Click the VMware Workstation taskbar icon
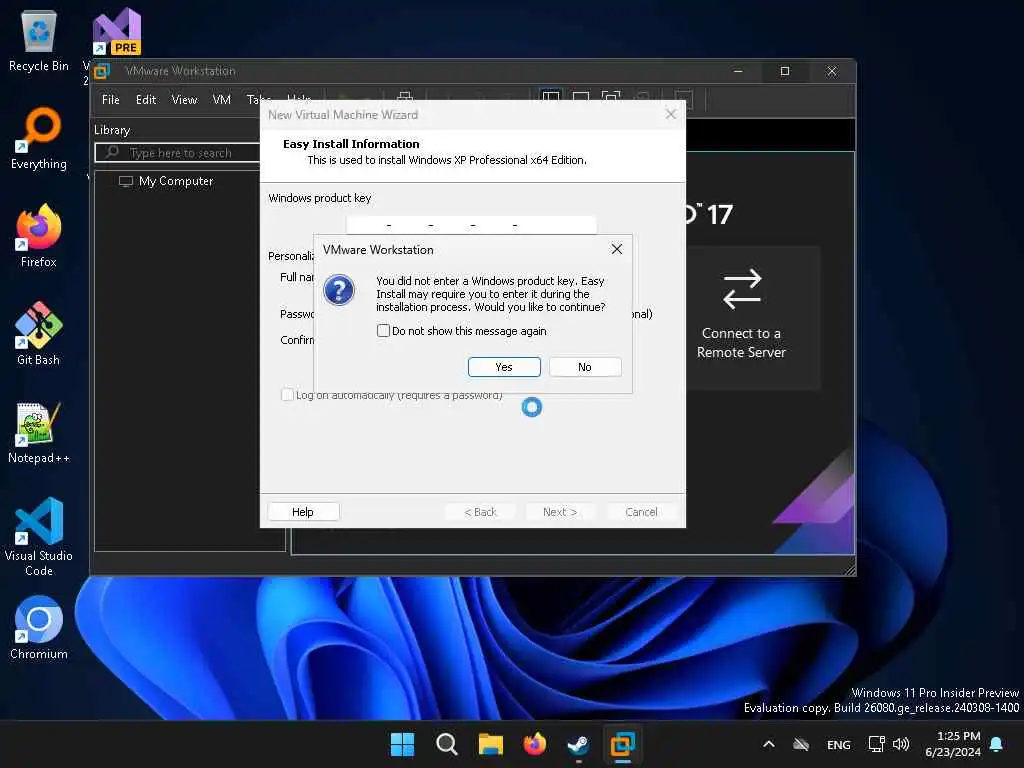 pyautogui.click(x=622, y=744)
